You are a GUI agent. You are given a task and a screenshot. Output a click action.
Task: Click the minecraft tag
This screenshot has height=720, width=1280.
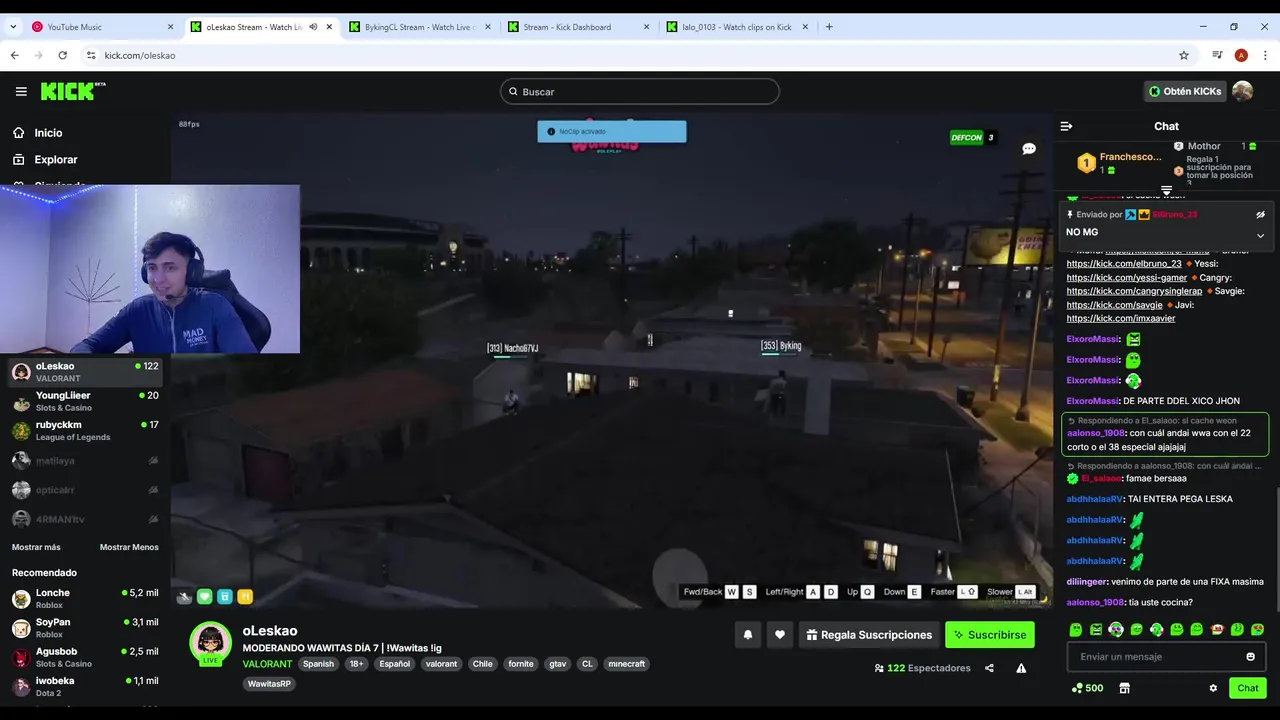tap(627, 664)
